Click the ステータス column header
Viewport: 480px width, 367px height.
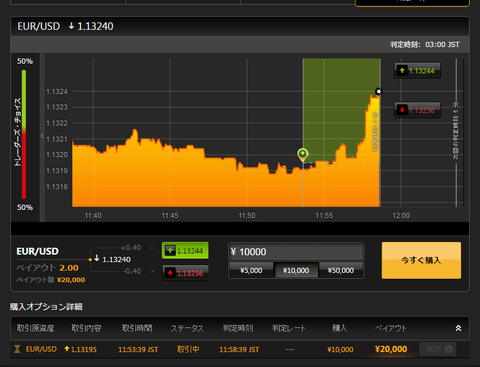click(187, 328)
